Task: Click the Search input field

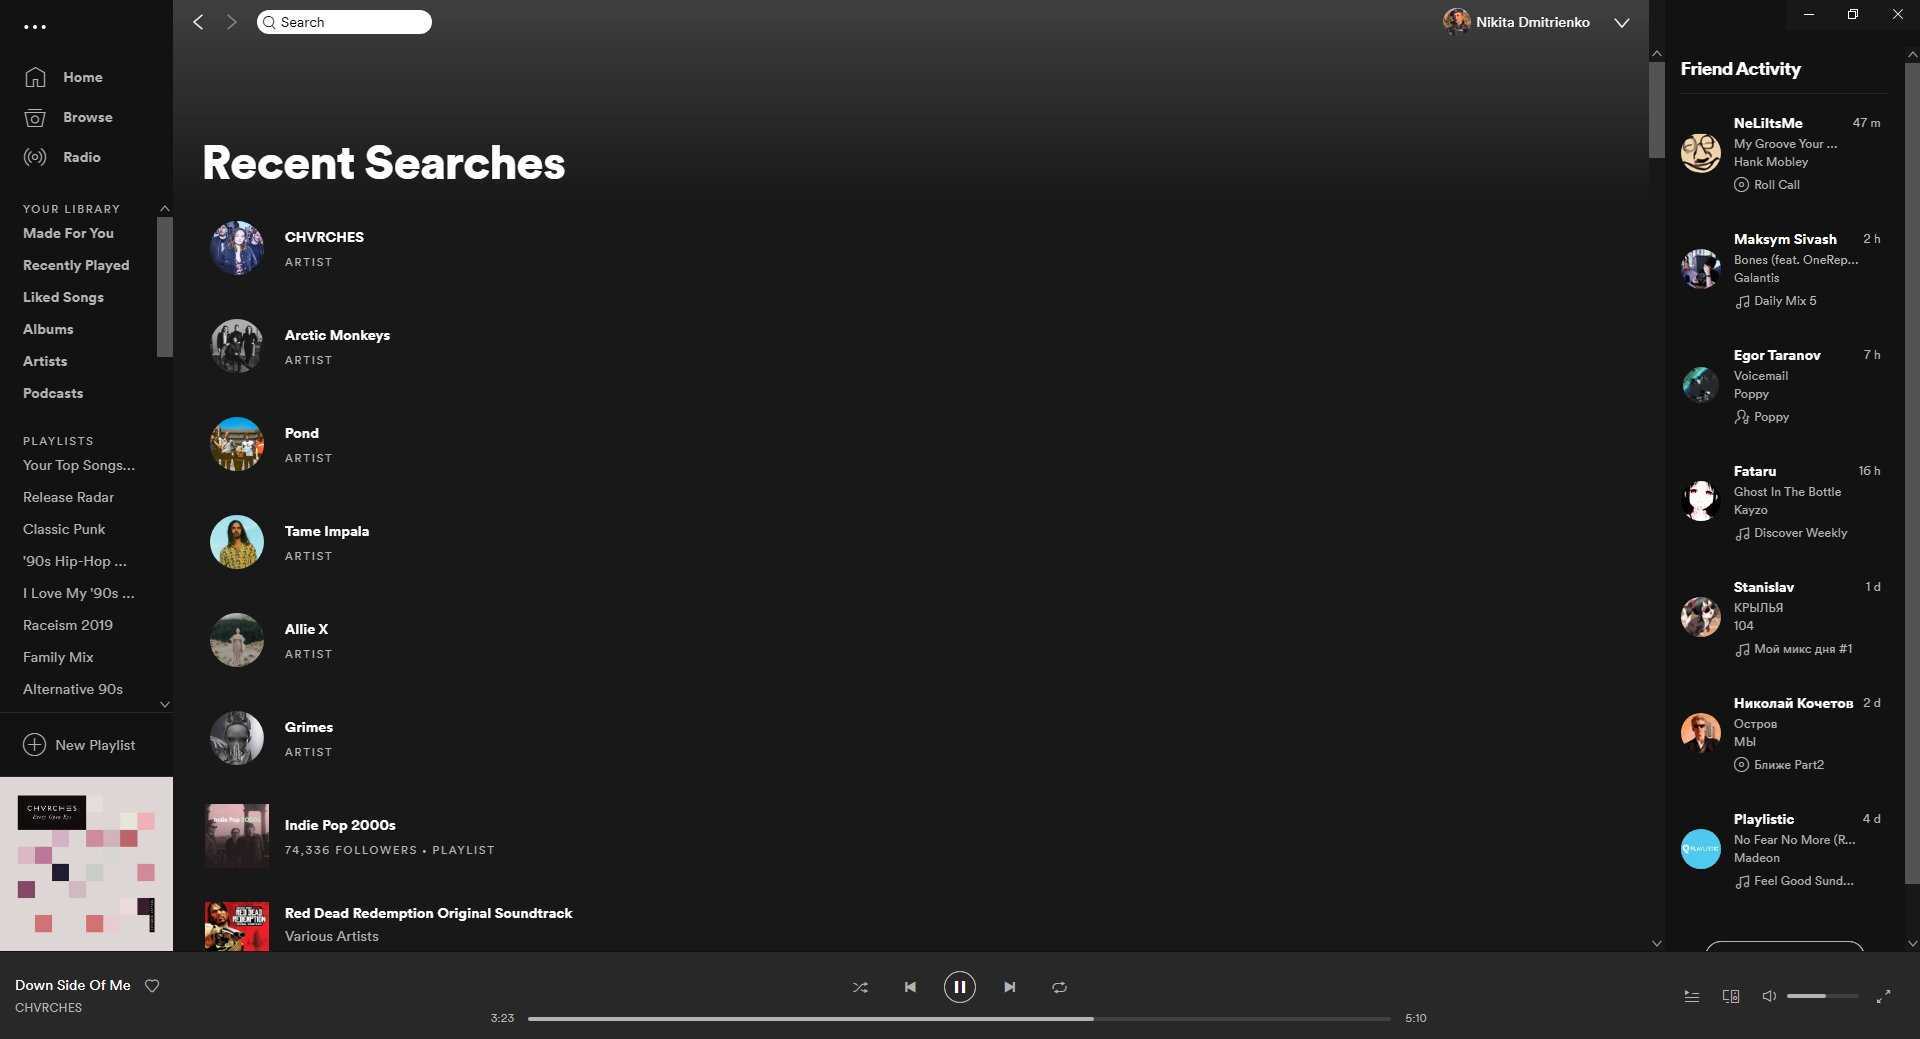Action: (x=344, y=22)
